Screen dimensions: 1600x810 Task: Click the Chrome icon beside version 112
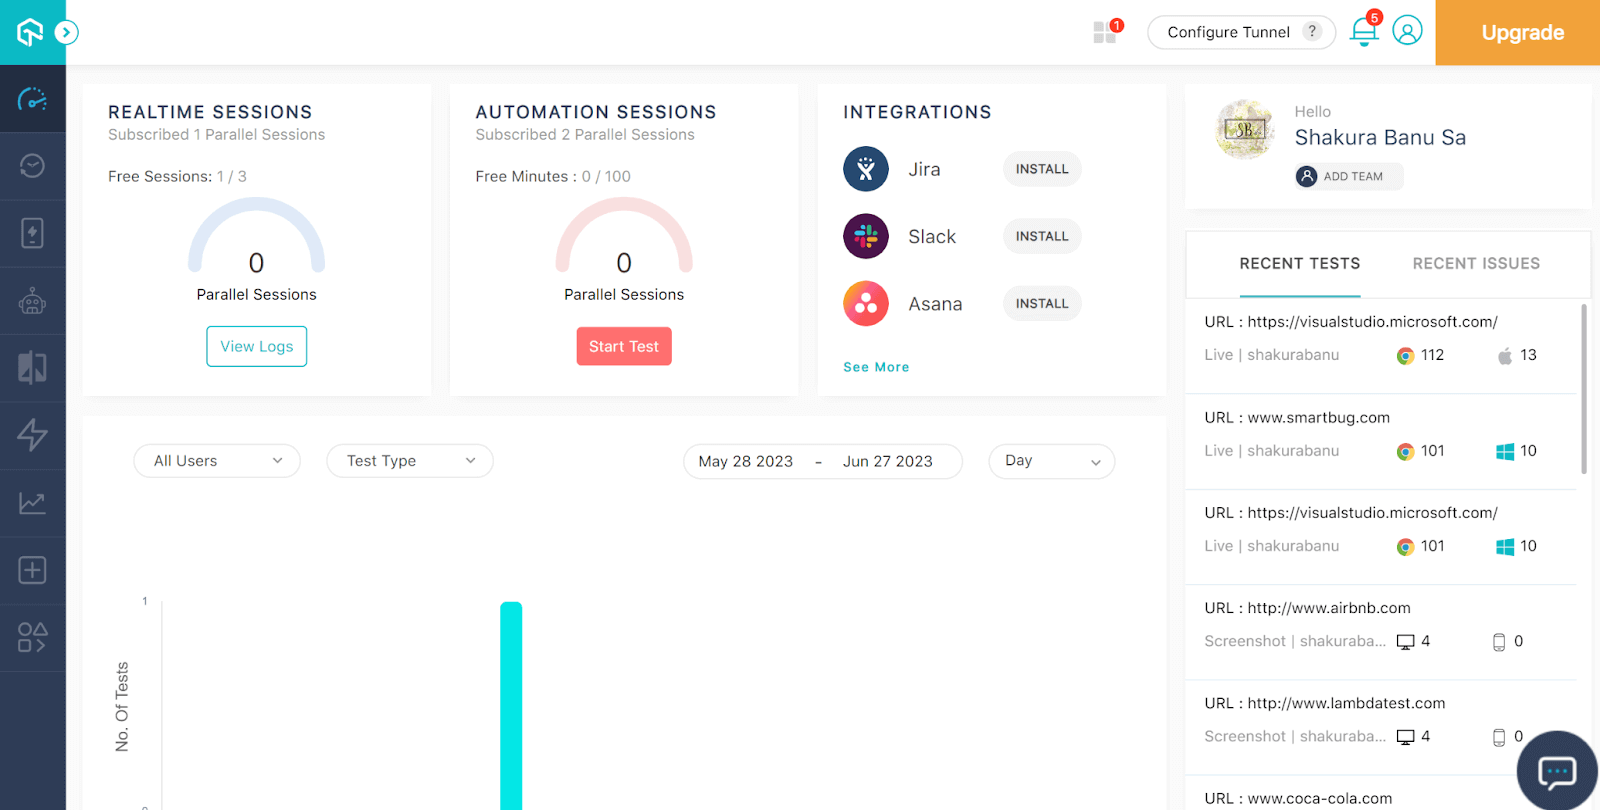click(1405, 356)
